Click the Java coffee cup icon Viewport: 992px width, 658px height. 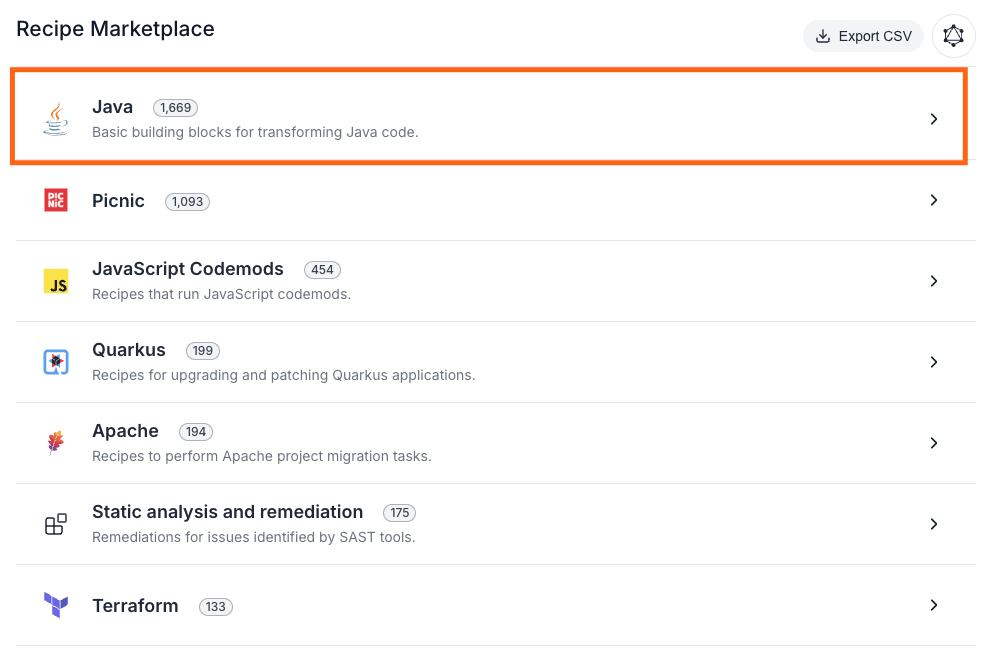56,119
